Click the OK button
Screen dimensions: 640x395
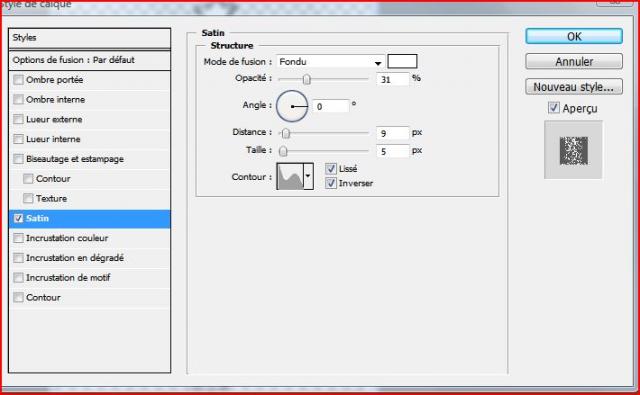tap(574, 36)
